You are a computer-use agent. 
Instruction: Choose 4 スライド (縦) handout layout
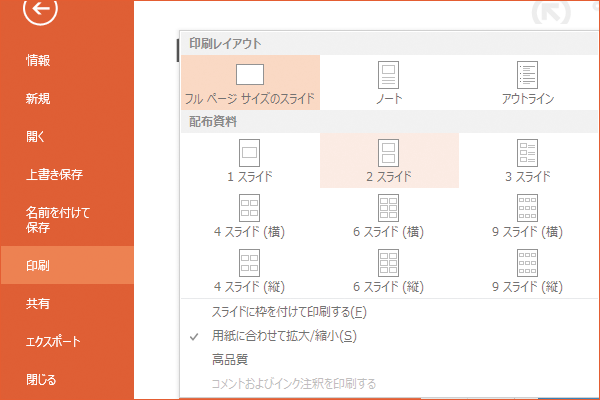pos(250,271)
